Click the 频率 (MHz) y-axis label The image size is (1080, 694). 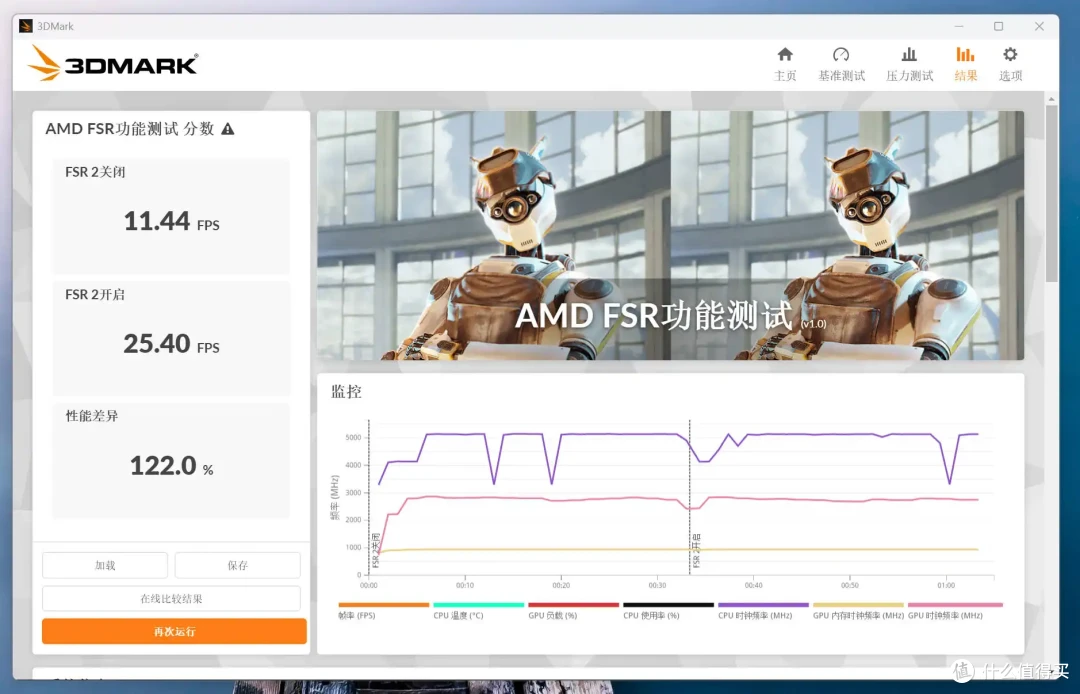[x=335, y=496]
